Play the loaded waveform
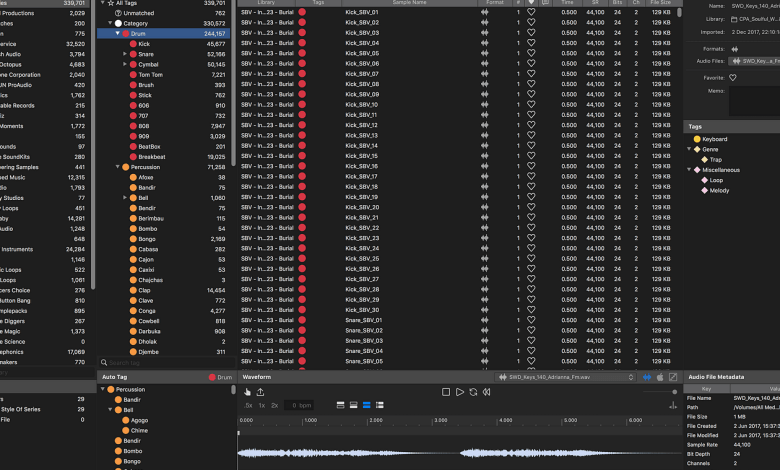 460,392
